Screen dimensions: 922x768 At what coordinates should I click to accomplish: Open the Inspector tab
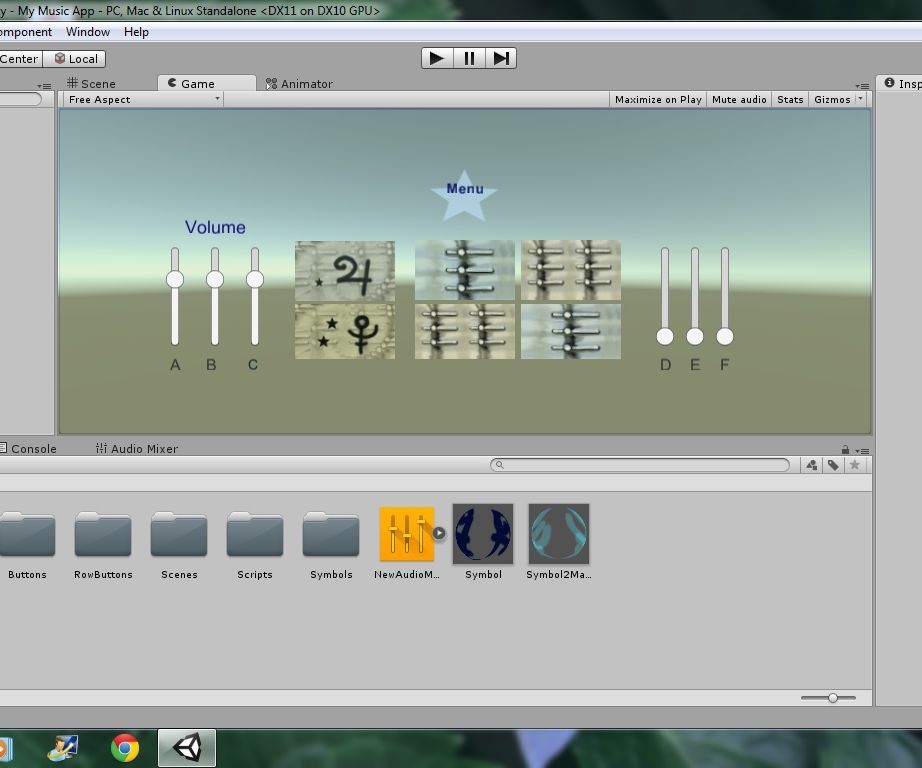tap(902, 84)
